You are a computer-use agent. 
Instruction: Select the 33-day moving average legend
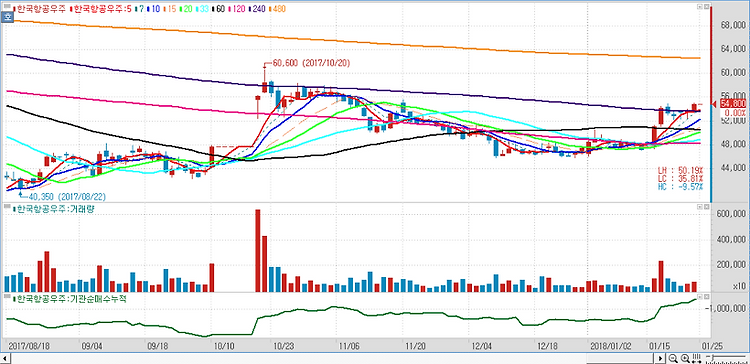pyautogui.click(x=201, y=9)
